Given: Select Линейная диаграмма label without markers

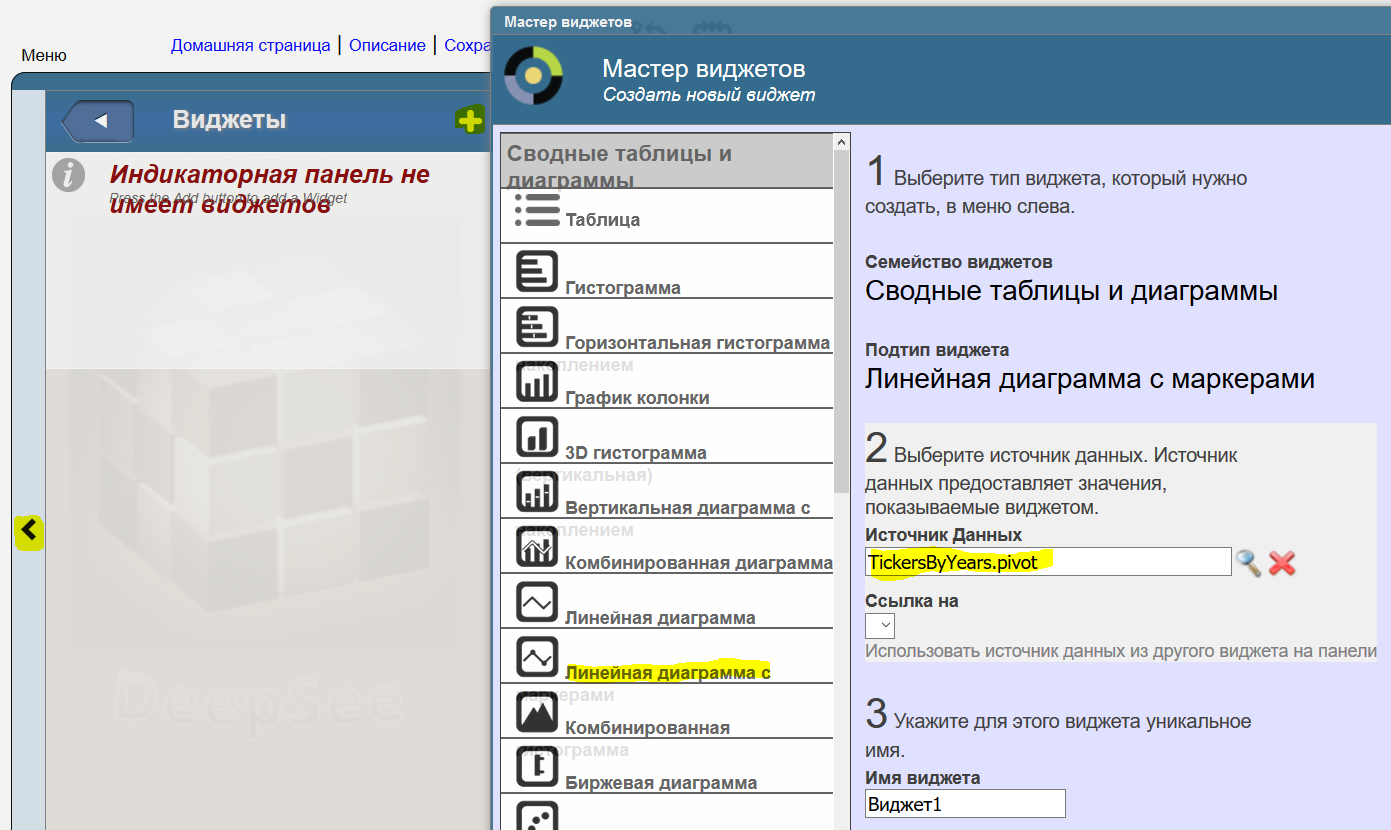Looking at the screenshot, I should point(660,618).
